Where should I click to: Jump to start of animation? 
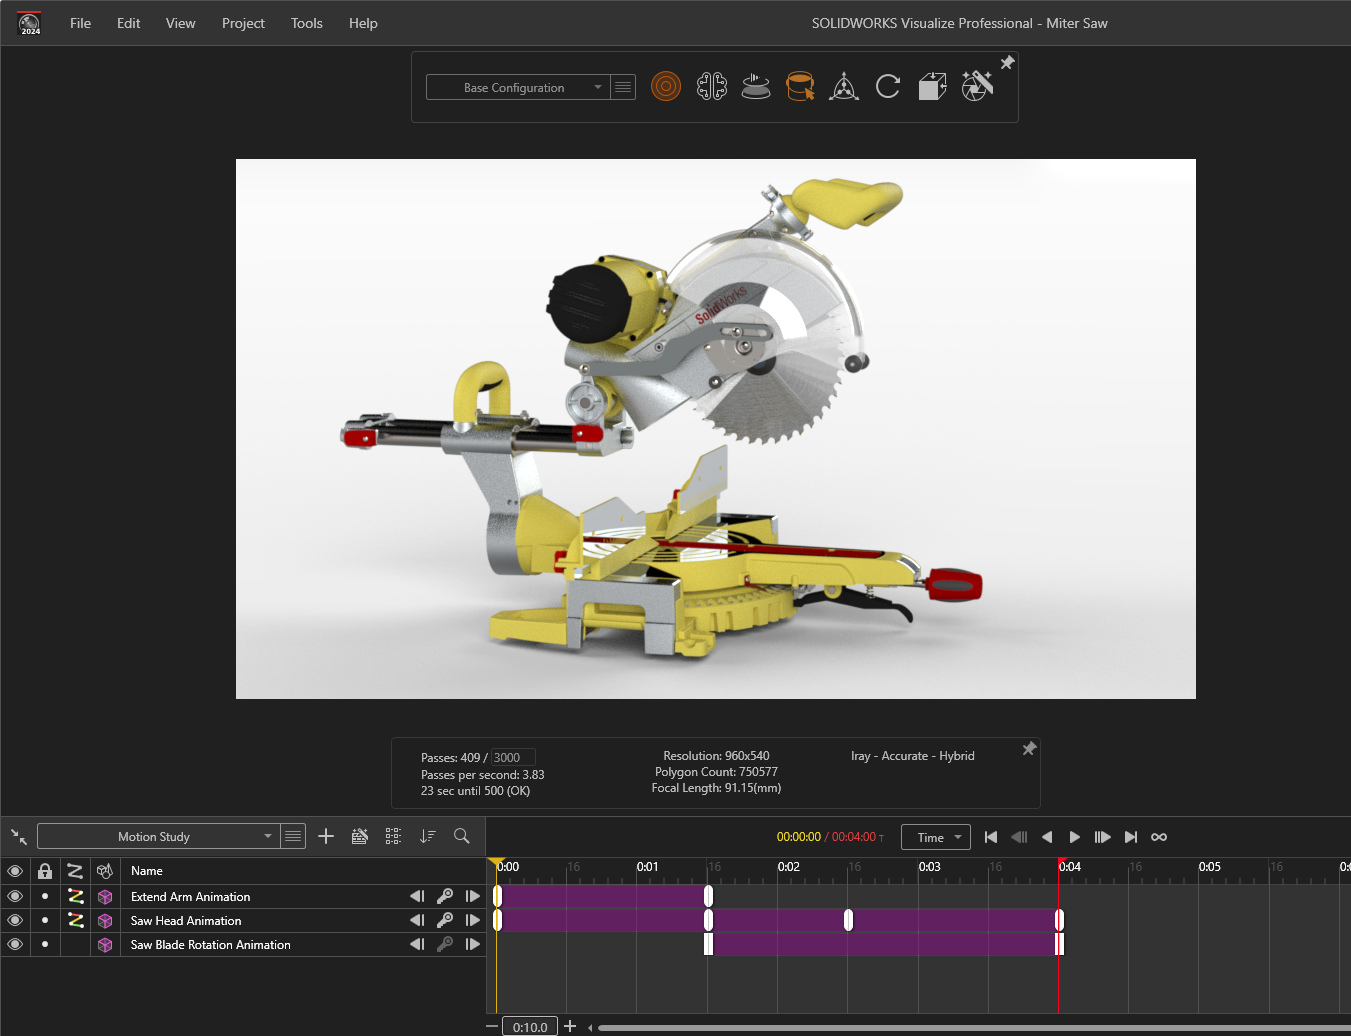(991, 837)
